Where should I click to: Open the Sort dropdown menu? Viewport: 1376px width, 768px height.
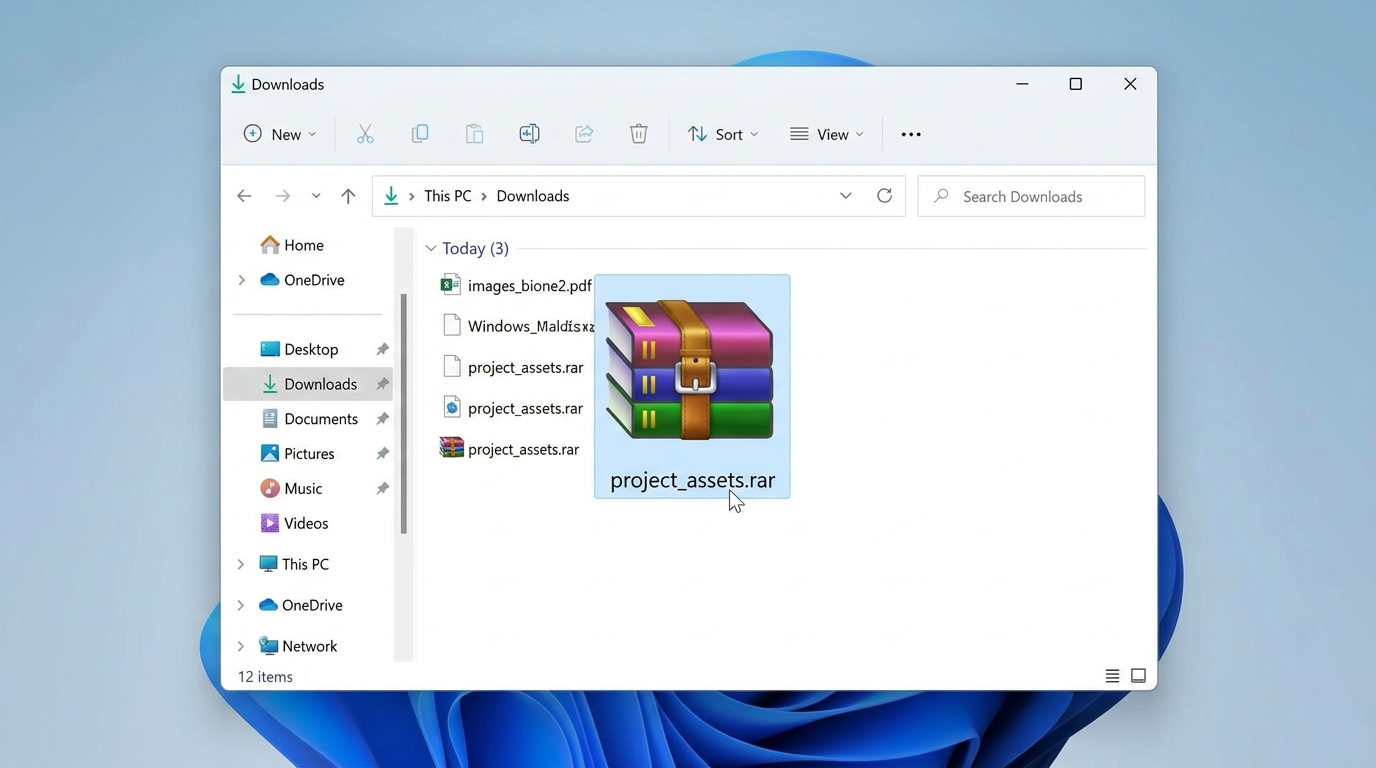[723, 134]
